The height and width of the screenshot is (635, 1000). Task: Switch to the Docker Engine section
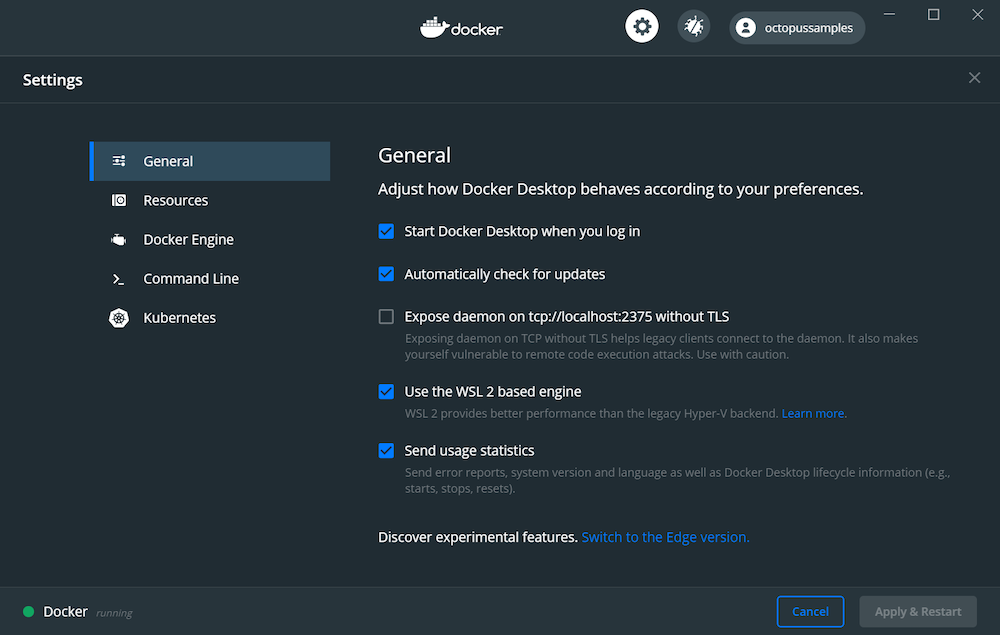(x=188, y=240)
